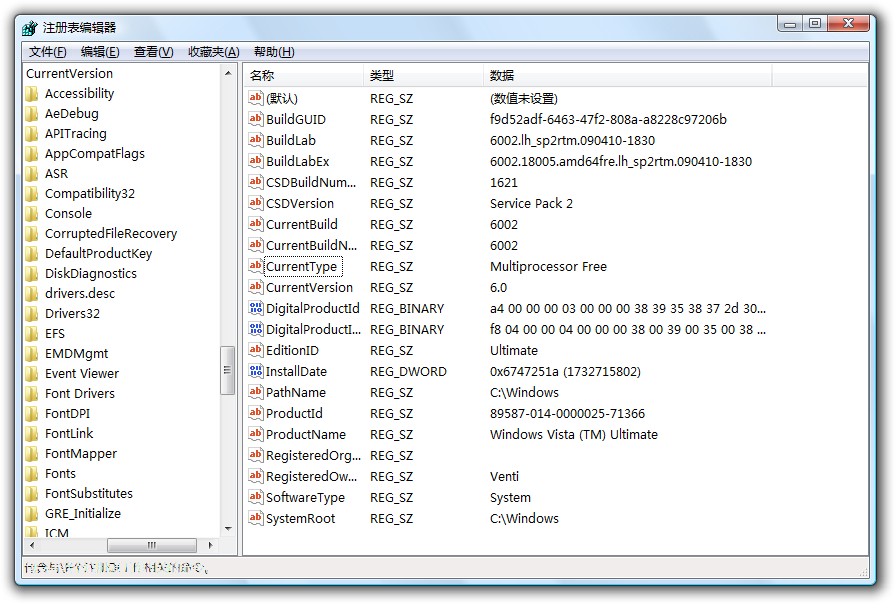This screenshot has width=896, height=604.
Task: Open the 编辑(E) menu
Action: [x=100, y=52]
